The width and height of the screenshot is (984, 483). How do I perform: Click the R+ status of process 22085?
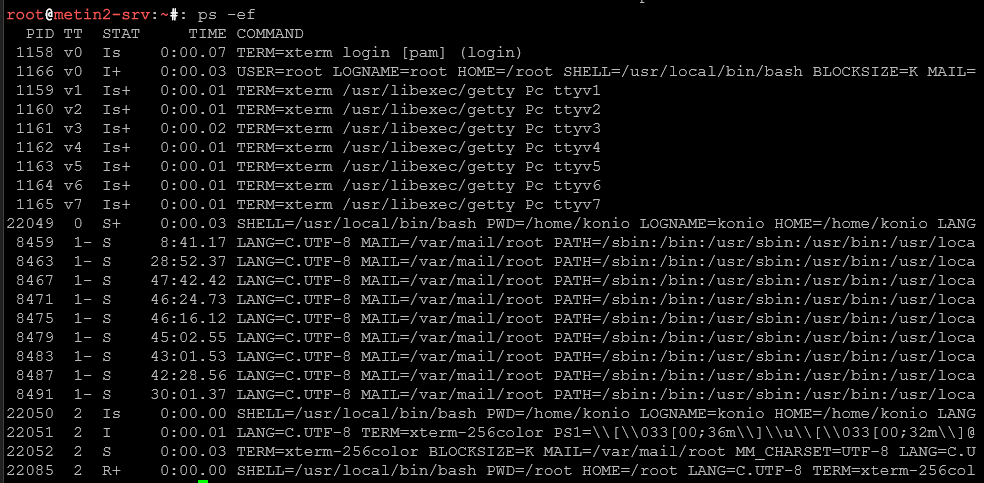111,470
